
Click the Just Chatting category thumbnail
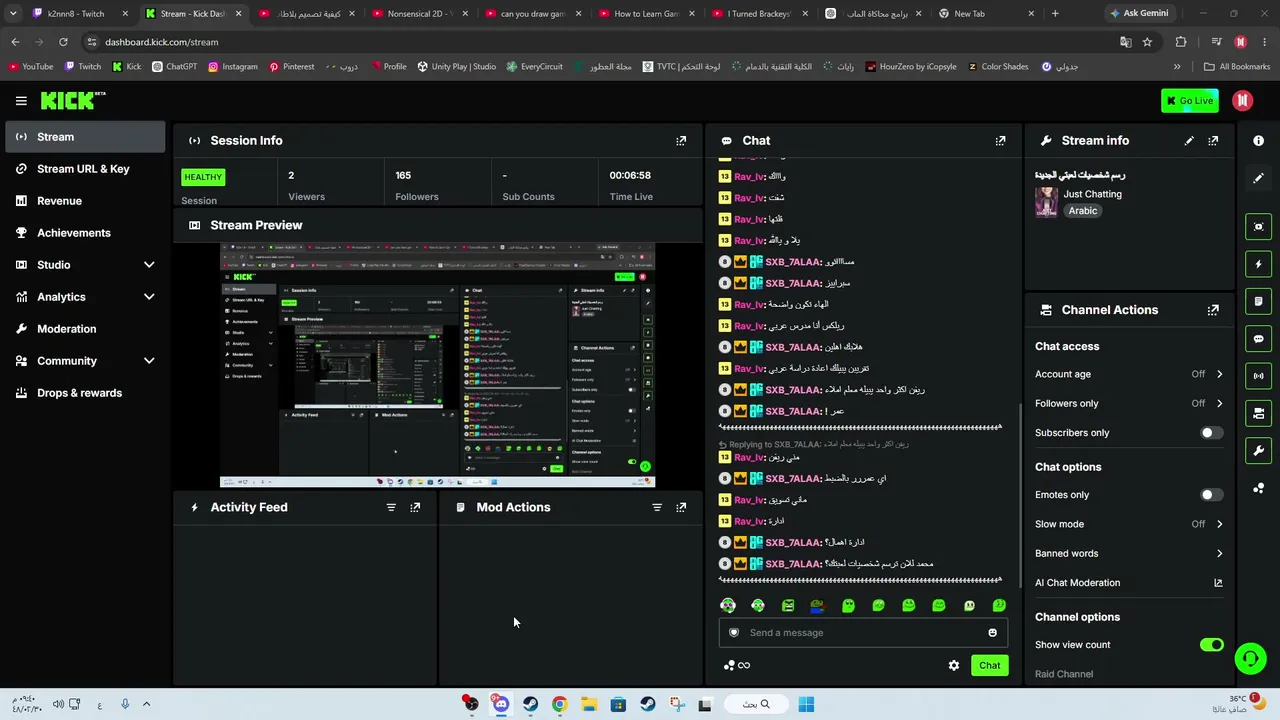[x=1046, y=202]
